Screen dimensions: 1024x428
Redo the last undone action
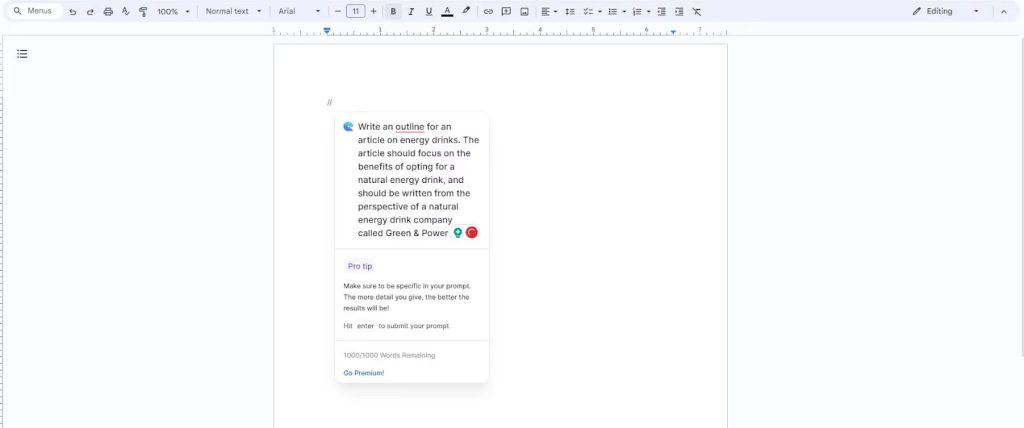click(90, 12)
